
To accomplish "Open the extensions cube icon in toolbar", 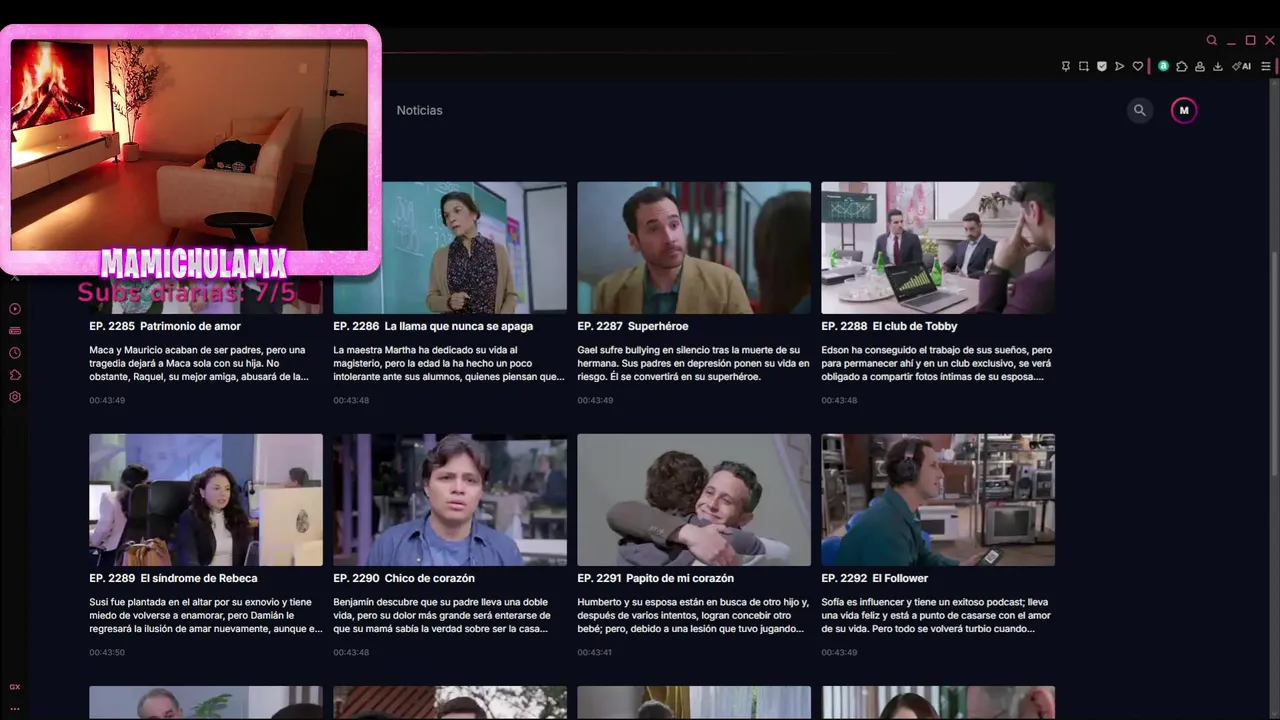I will coord(1181,67).
